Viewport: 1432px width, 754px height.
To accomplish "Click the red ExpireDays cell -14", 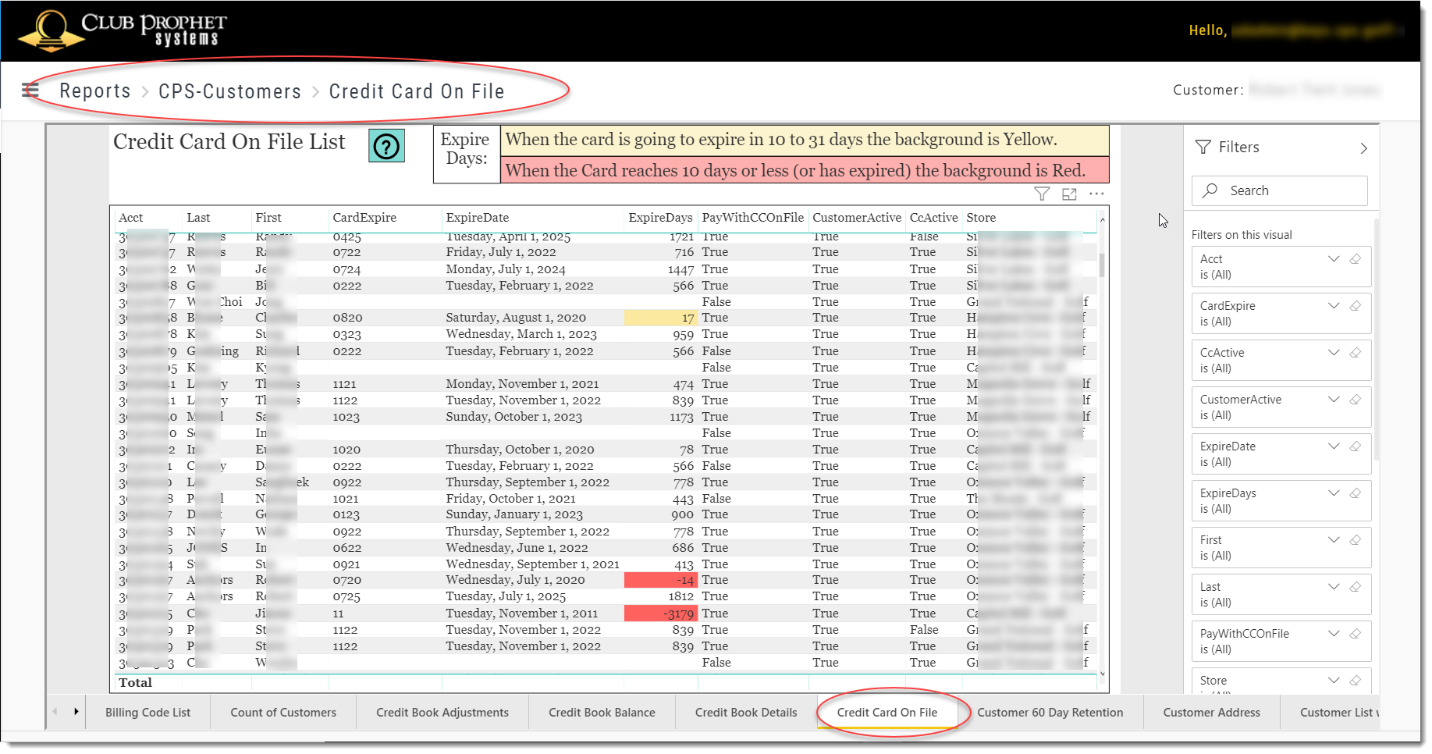I will coord(660,580).
